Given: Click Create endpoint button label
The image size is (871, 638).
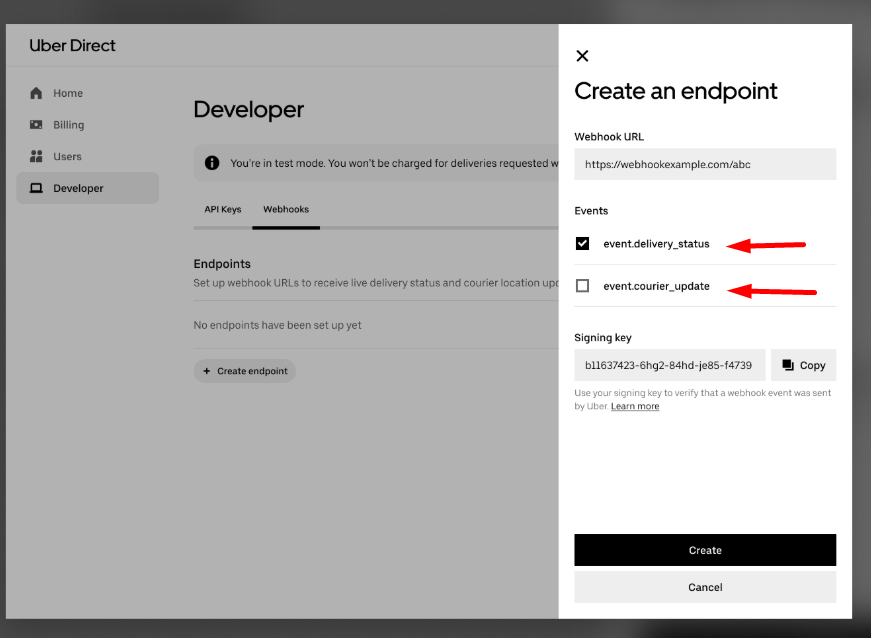Looking at the screenshot, I should pos(252,371).
